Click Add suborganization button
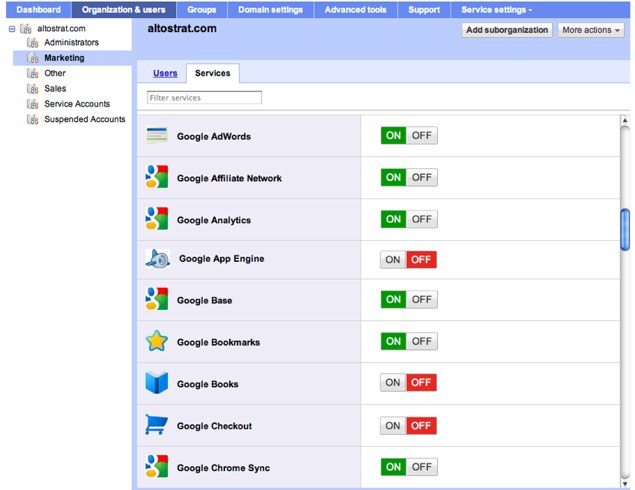Screen dimensions: 635x490 coord(507,30)
